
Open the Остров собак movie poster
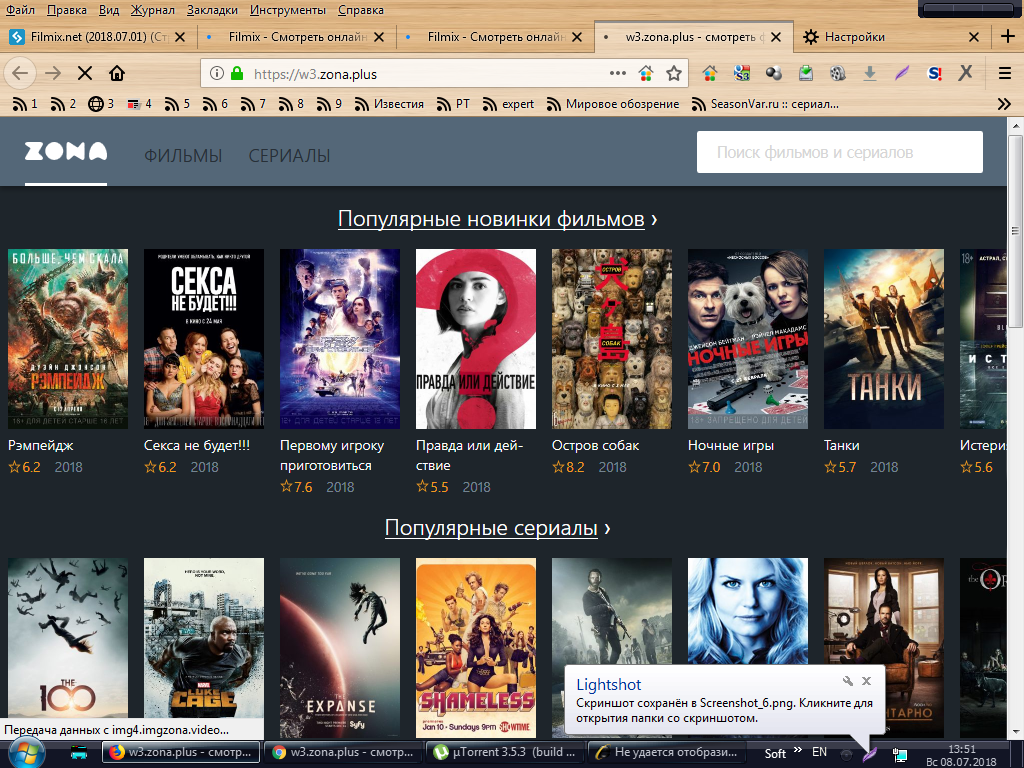pos(612,339)
